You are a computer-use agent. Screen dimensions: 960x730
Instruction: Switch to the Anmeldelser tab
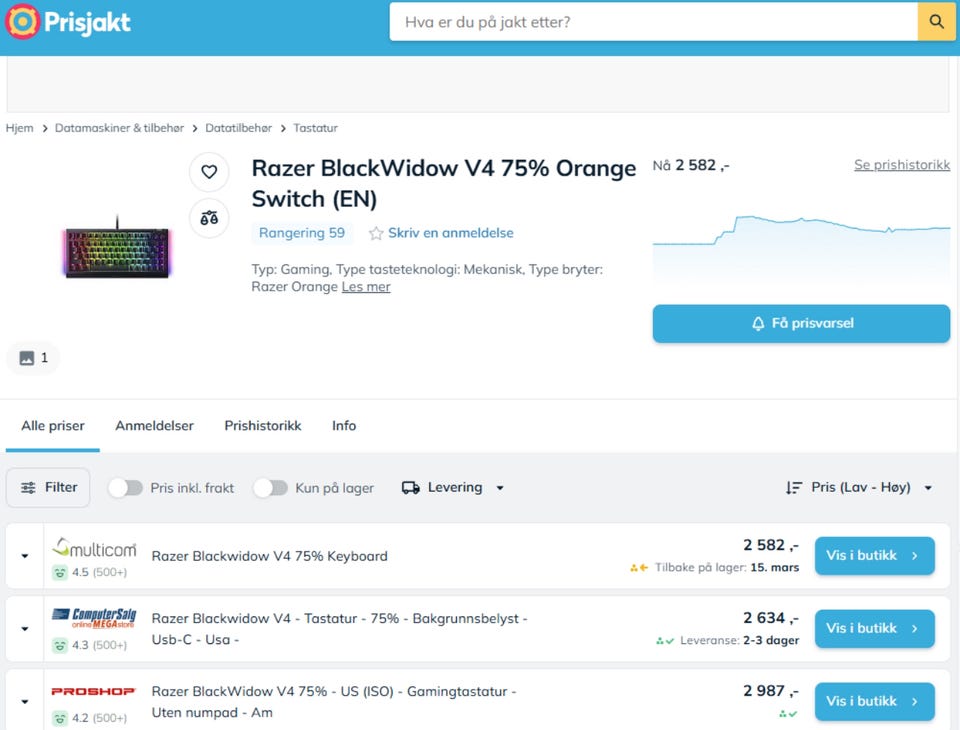point(154,426)
